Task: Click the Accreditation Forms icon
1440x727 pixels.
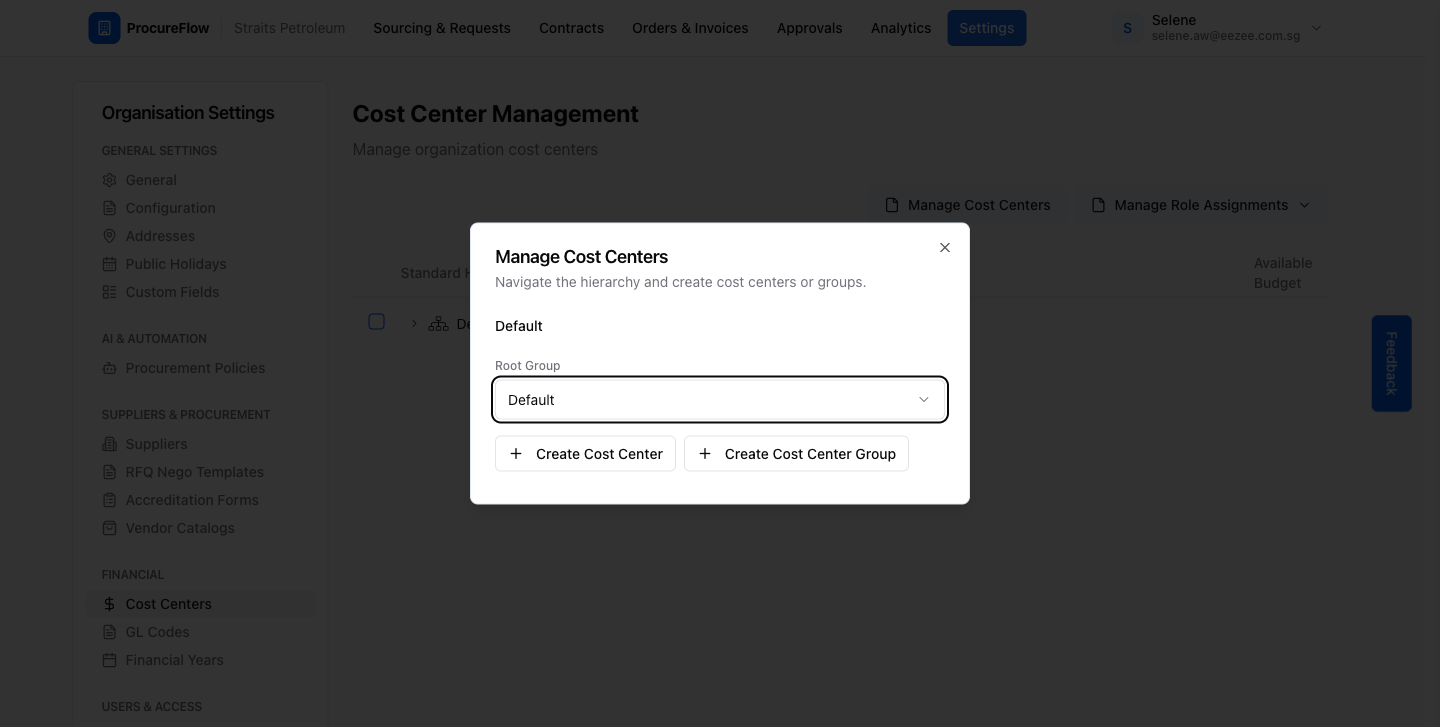Action: point(110,500)
